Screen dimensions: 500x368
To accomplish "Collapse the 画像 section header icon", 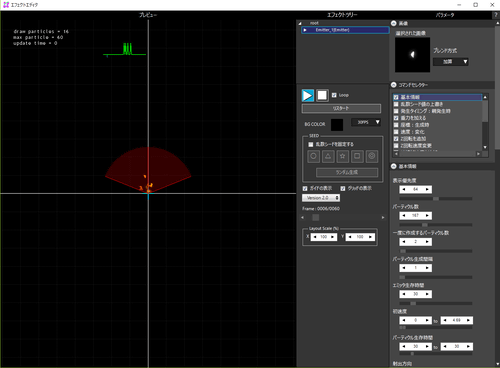I will click(394, 23).
